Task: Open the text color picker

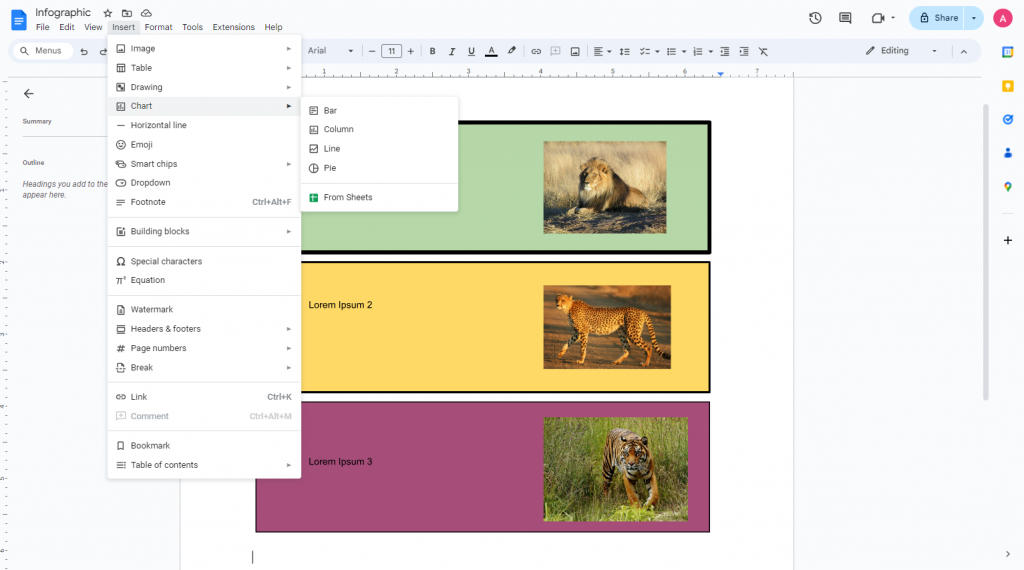Action: pyautogui.click(x=491, y=51)
